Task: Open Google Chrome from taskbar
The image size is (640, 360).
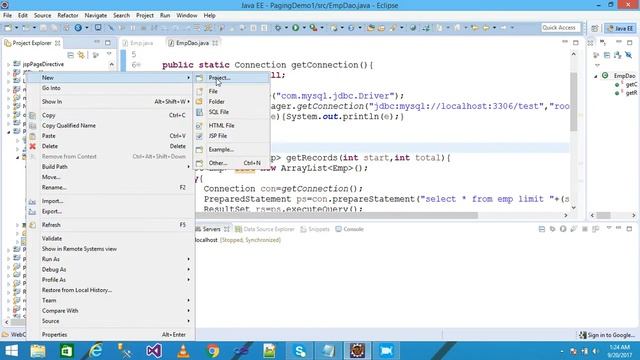Action: pyautogui.click(x=213, y=351)
